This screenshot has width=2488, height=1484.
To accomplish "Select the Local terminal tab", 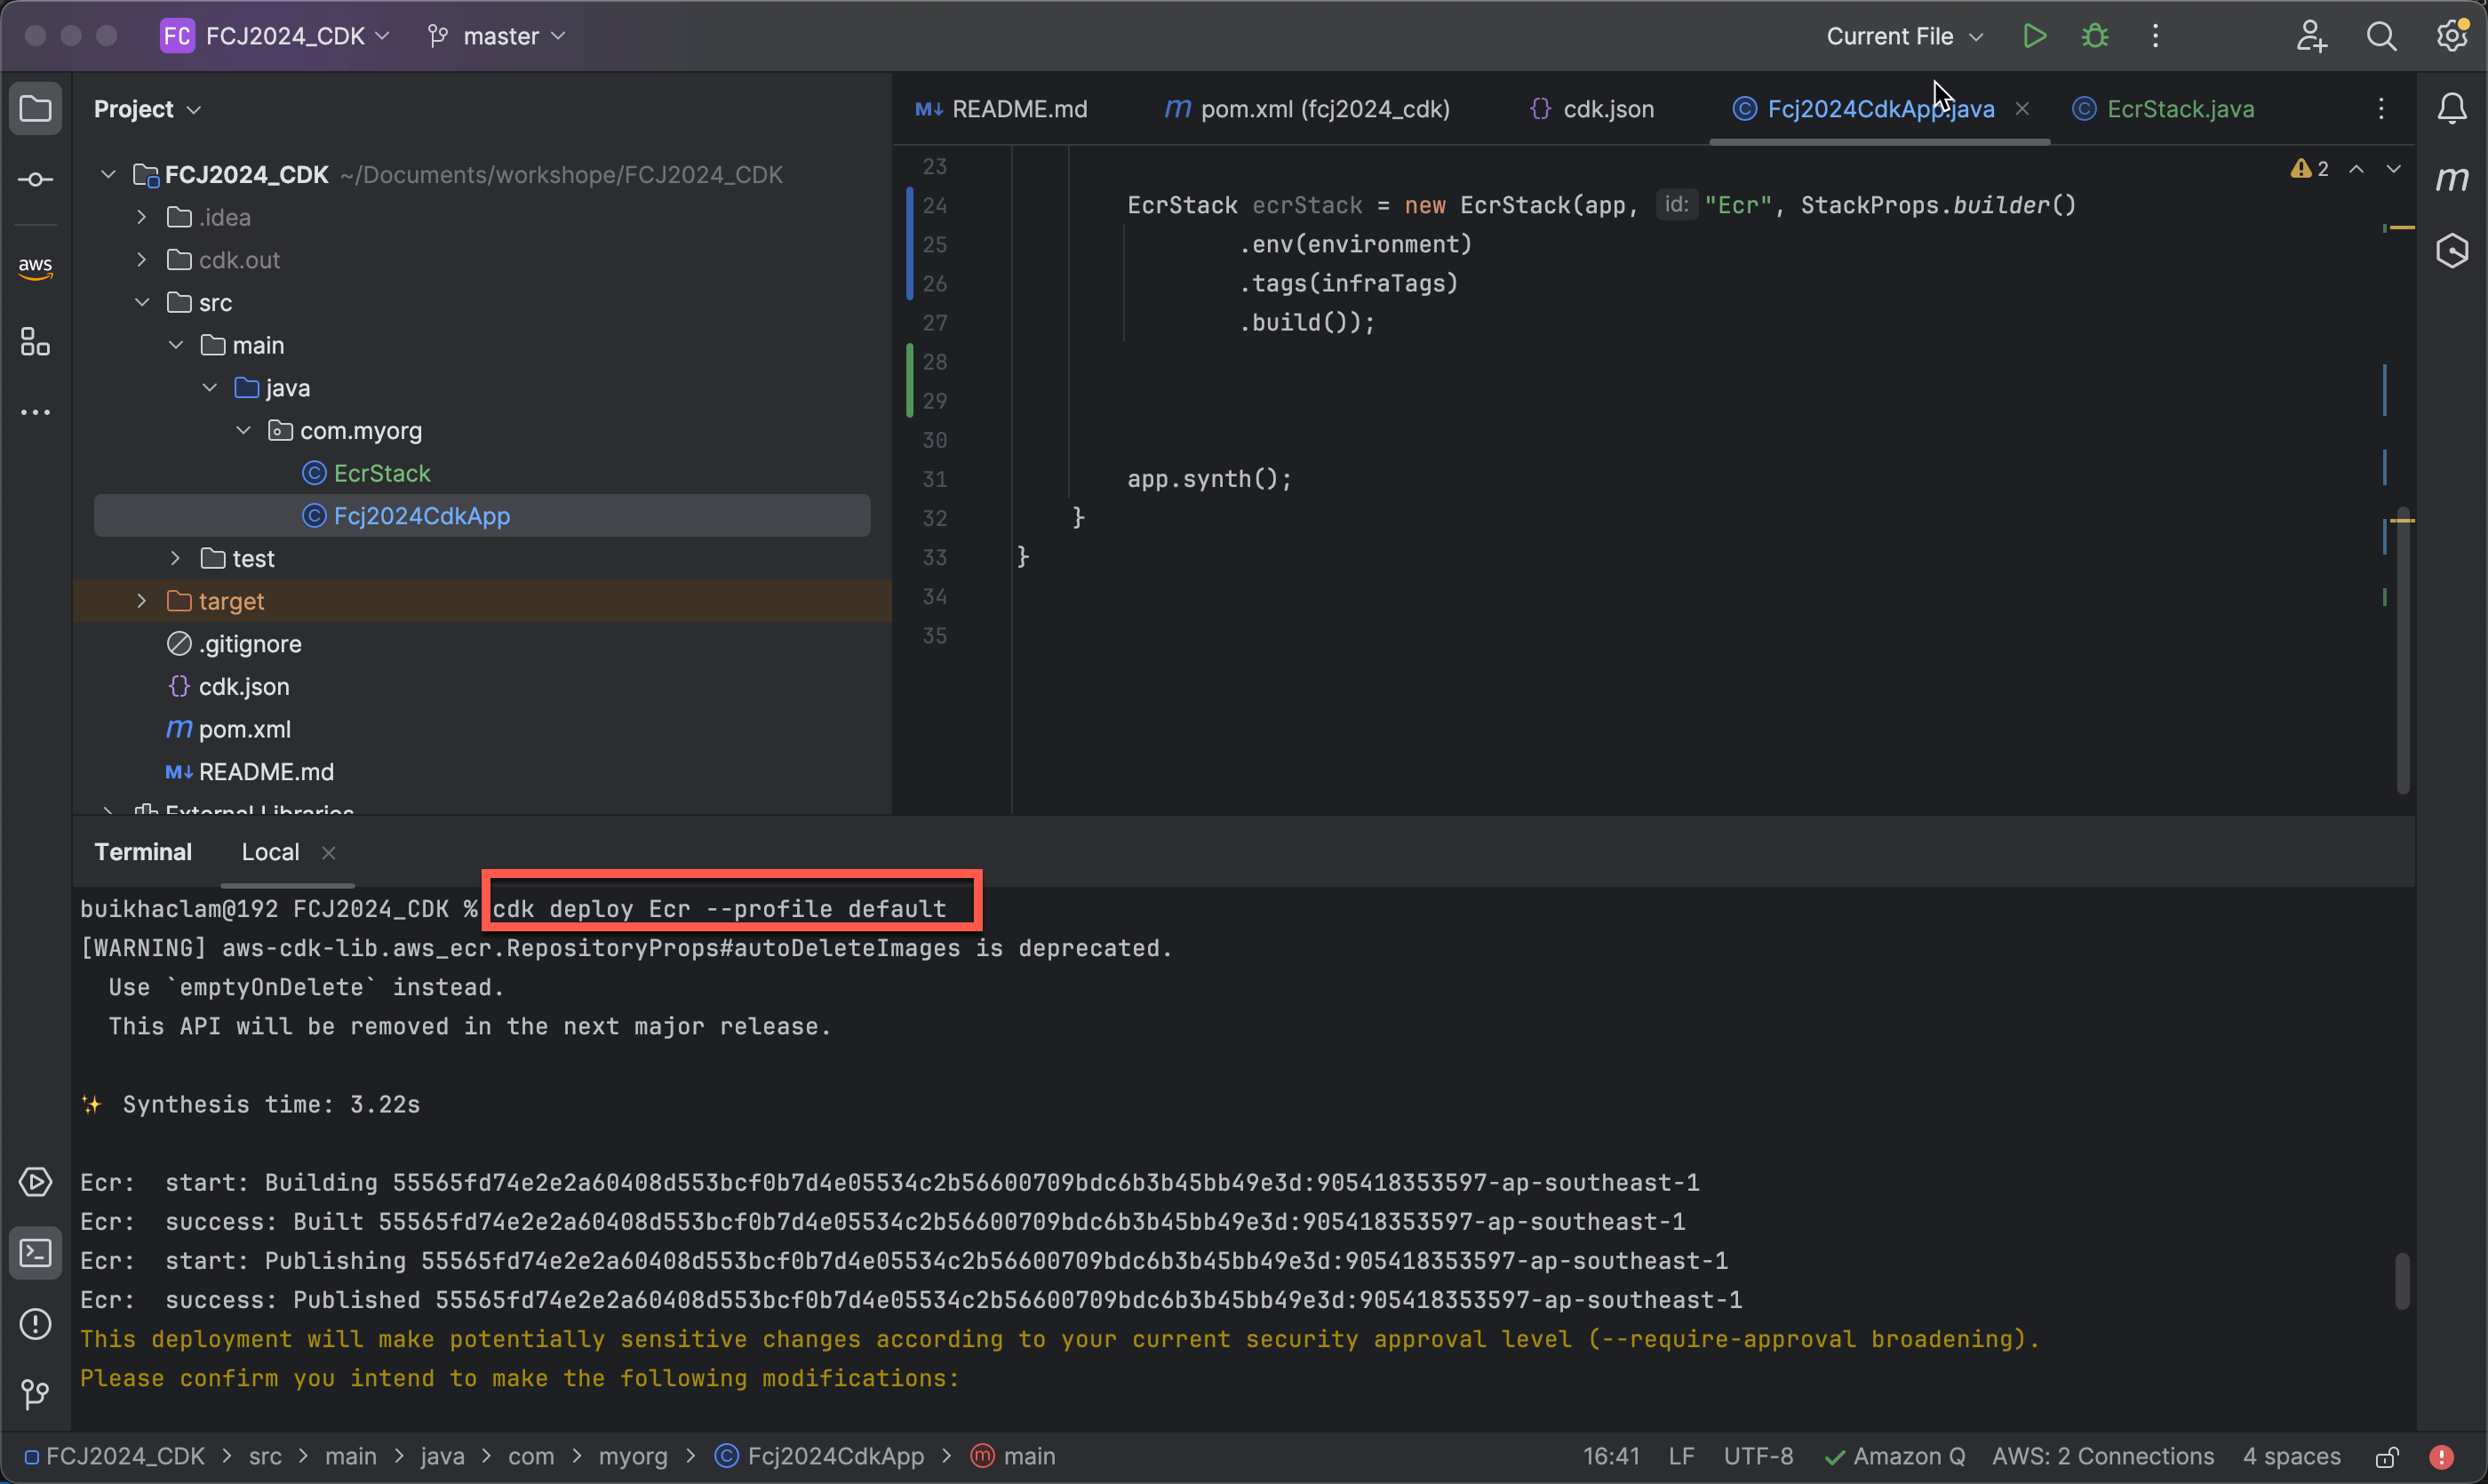I will [270, 852].
